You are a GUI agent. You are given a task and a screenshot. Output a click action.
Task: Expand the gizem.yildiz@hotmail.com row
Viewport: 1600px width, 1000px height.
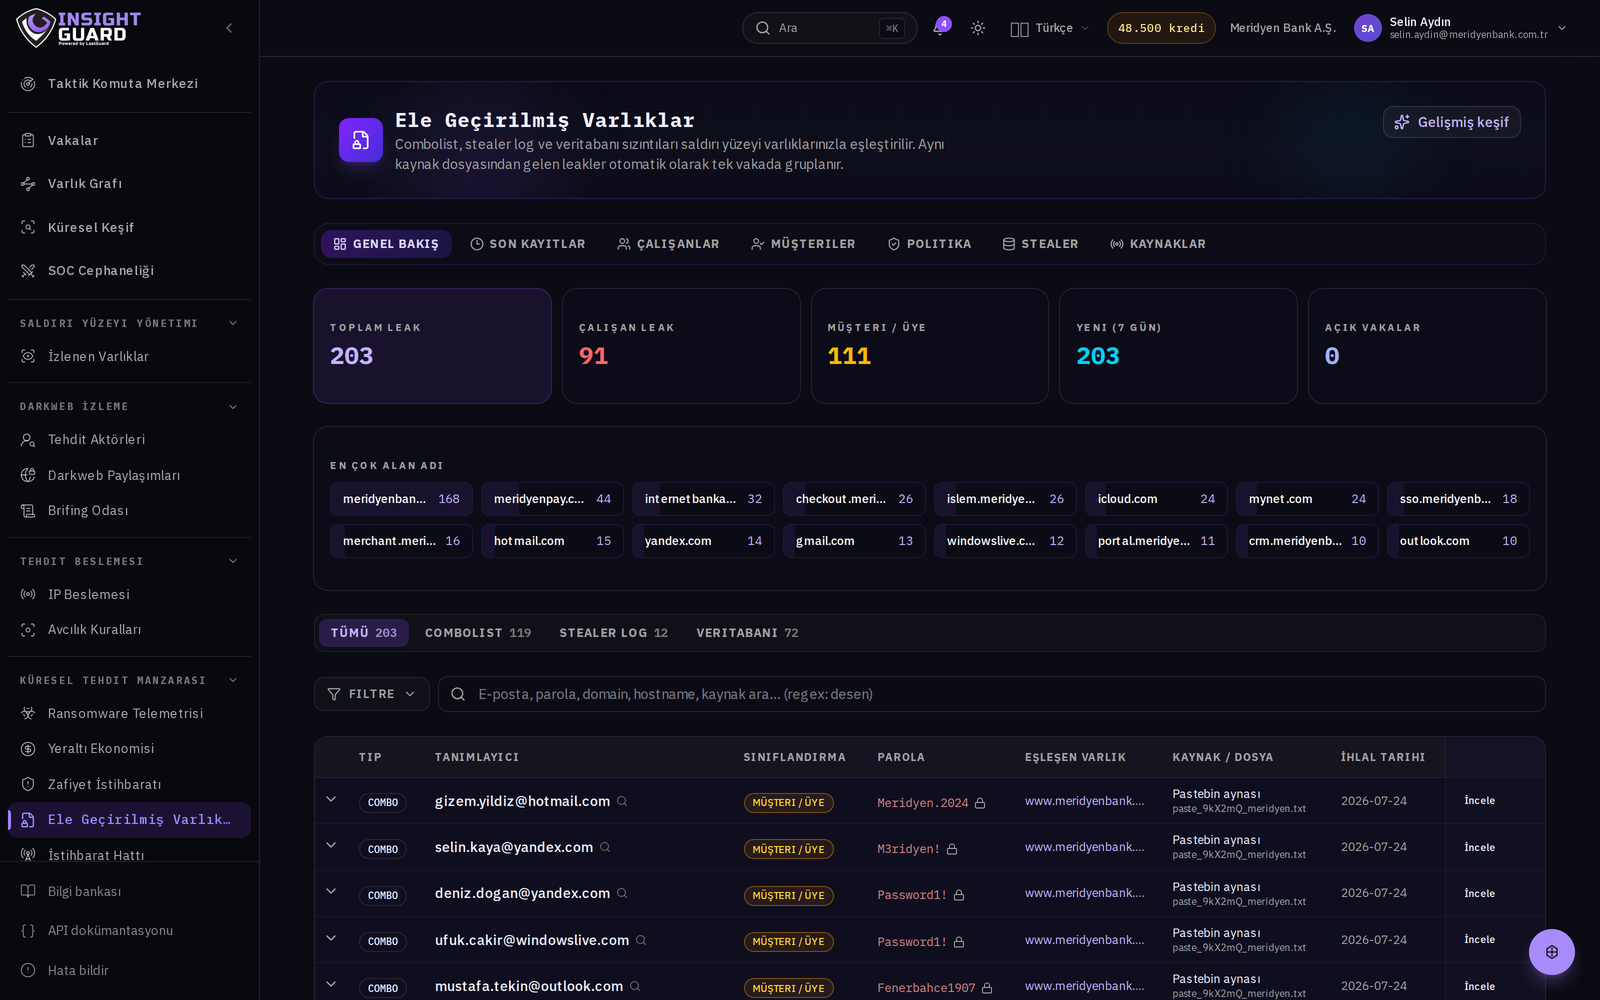pos(331,800)
